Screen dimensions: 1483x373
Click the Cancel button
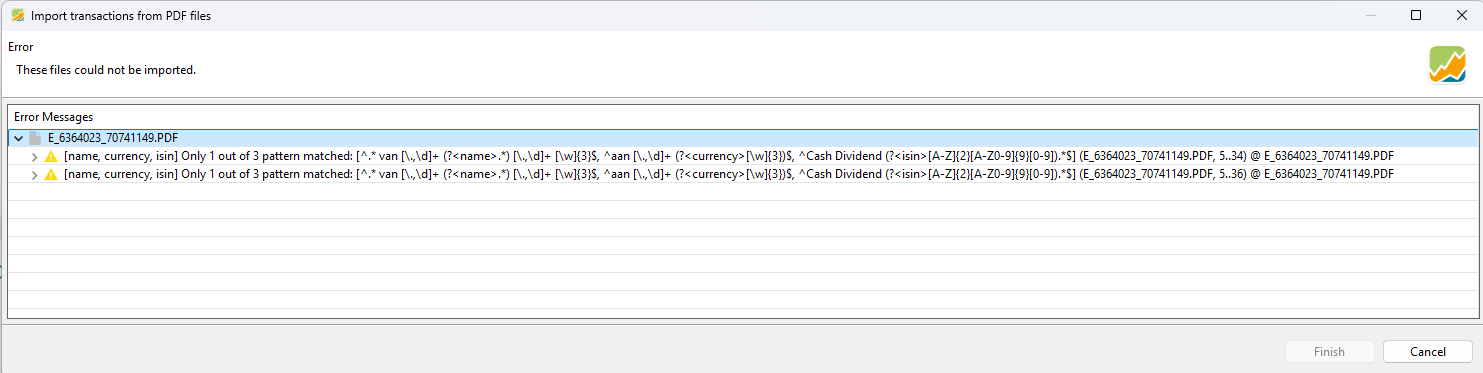click(x=1427, y=352)
